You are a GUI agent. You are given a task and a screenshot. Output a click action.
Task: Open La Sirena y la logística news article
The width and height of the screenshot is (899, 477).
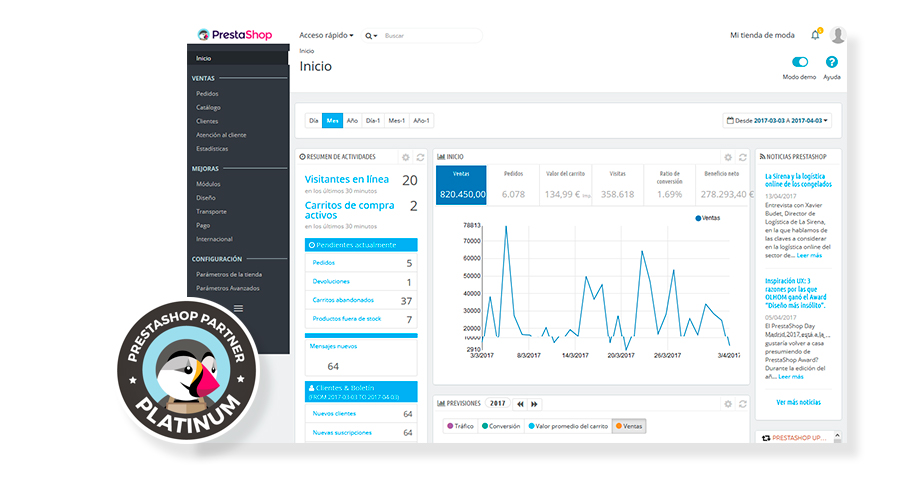coord(798,181)
